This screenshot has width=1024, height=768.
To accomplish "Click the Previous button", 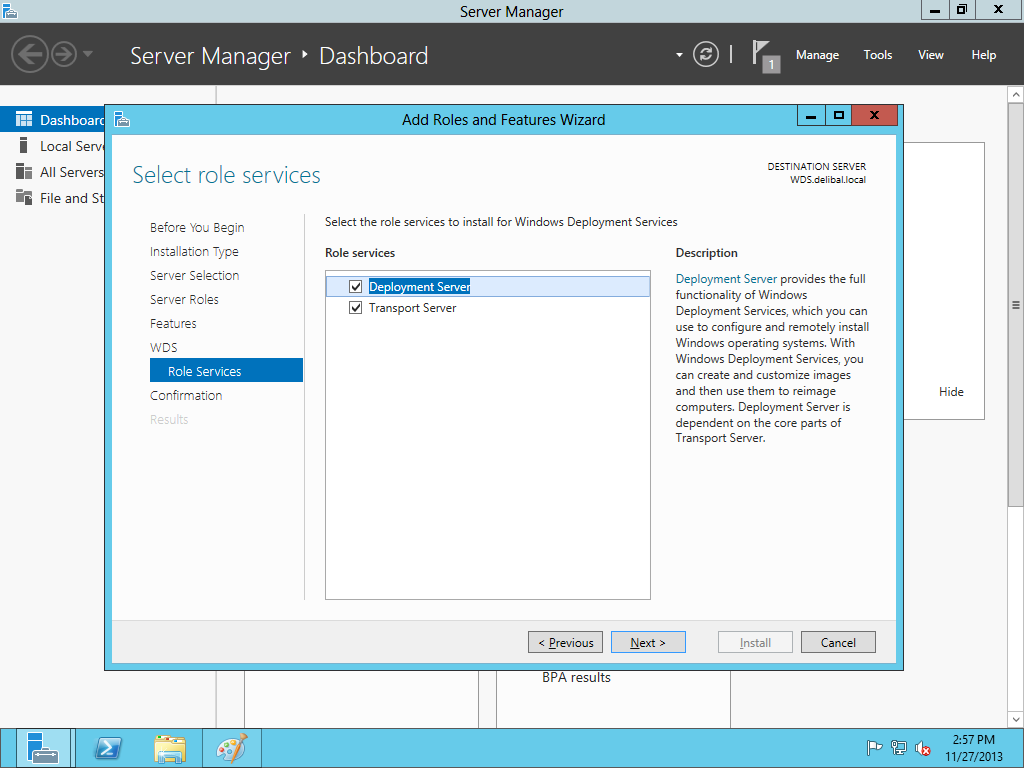I will [565, 643].
